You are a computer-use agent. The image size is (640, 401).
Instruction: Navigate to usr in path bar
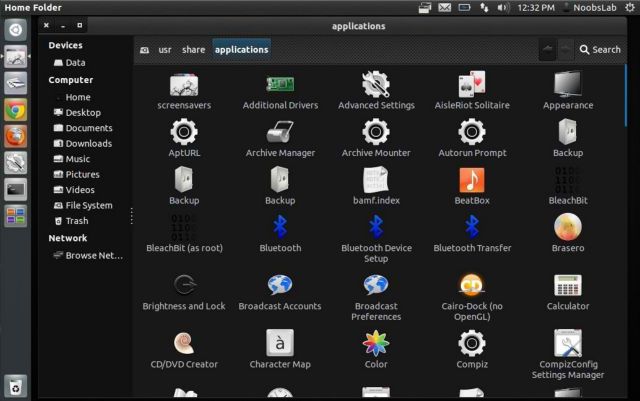(164, 50)
